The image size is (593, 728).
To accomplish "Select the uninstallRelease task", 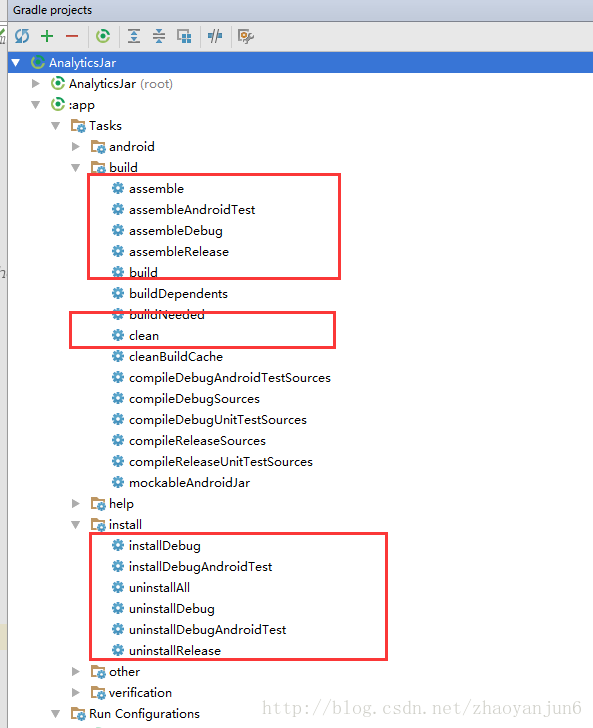I will click(x=175, y=650).
